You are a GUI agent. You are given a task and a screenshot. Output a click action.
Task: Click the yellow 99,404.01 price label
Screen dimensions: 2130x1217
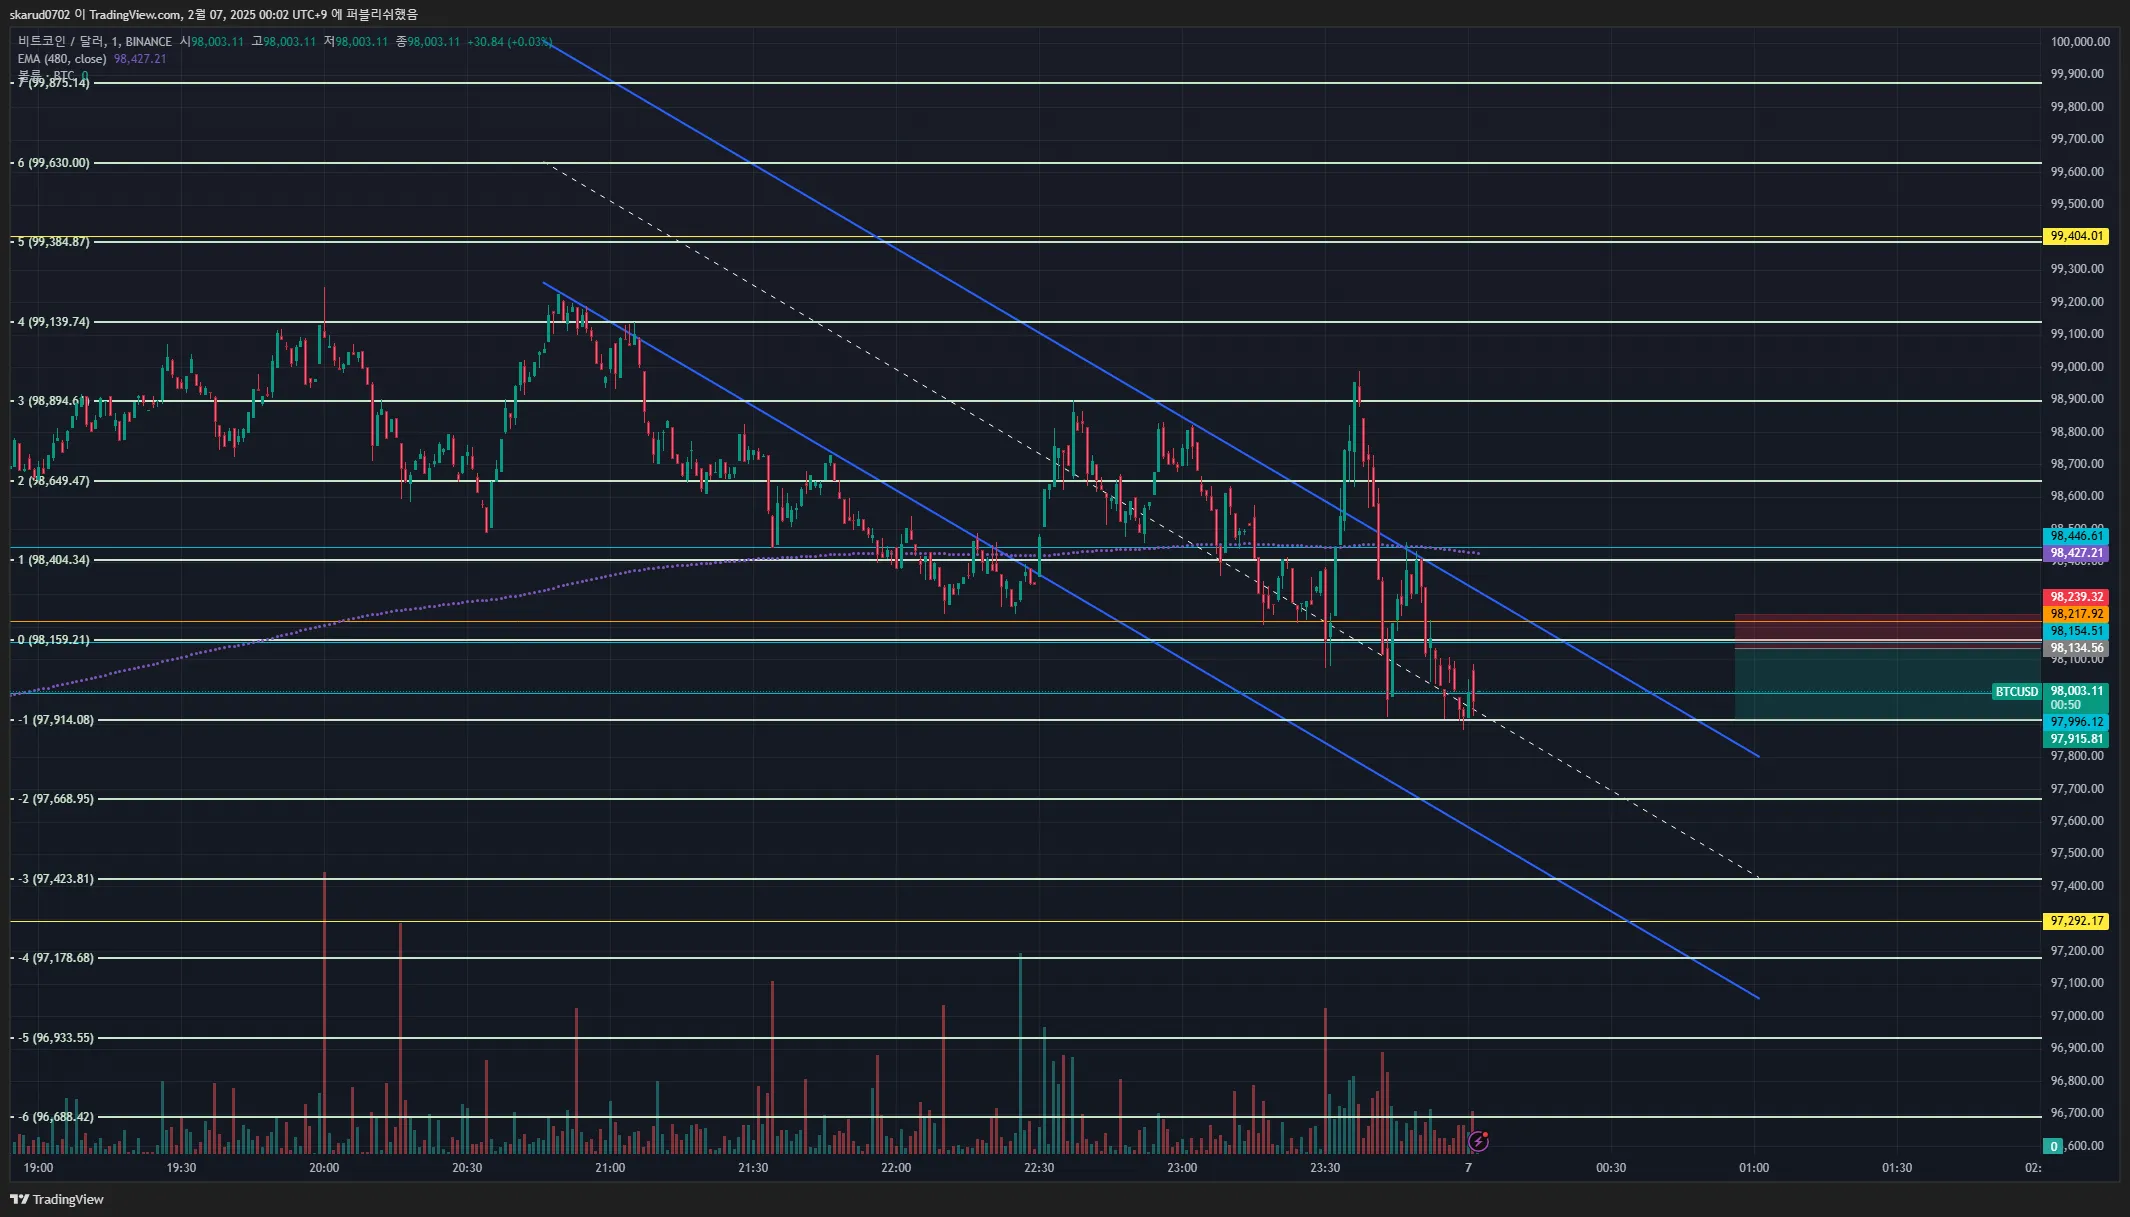(x=2076, y=236)
